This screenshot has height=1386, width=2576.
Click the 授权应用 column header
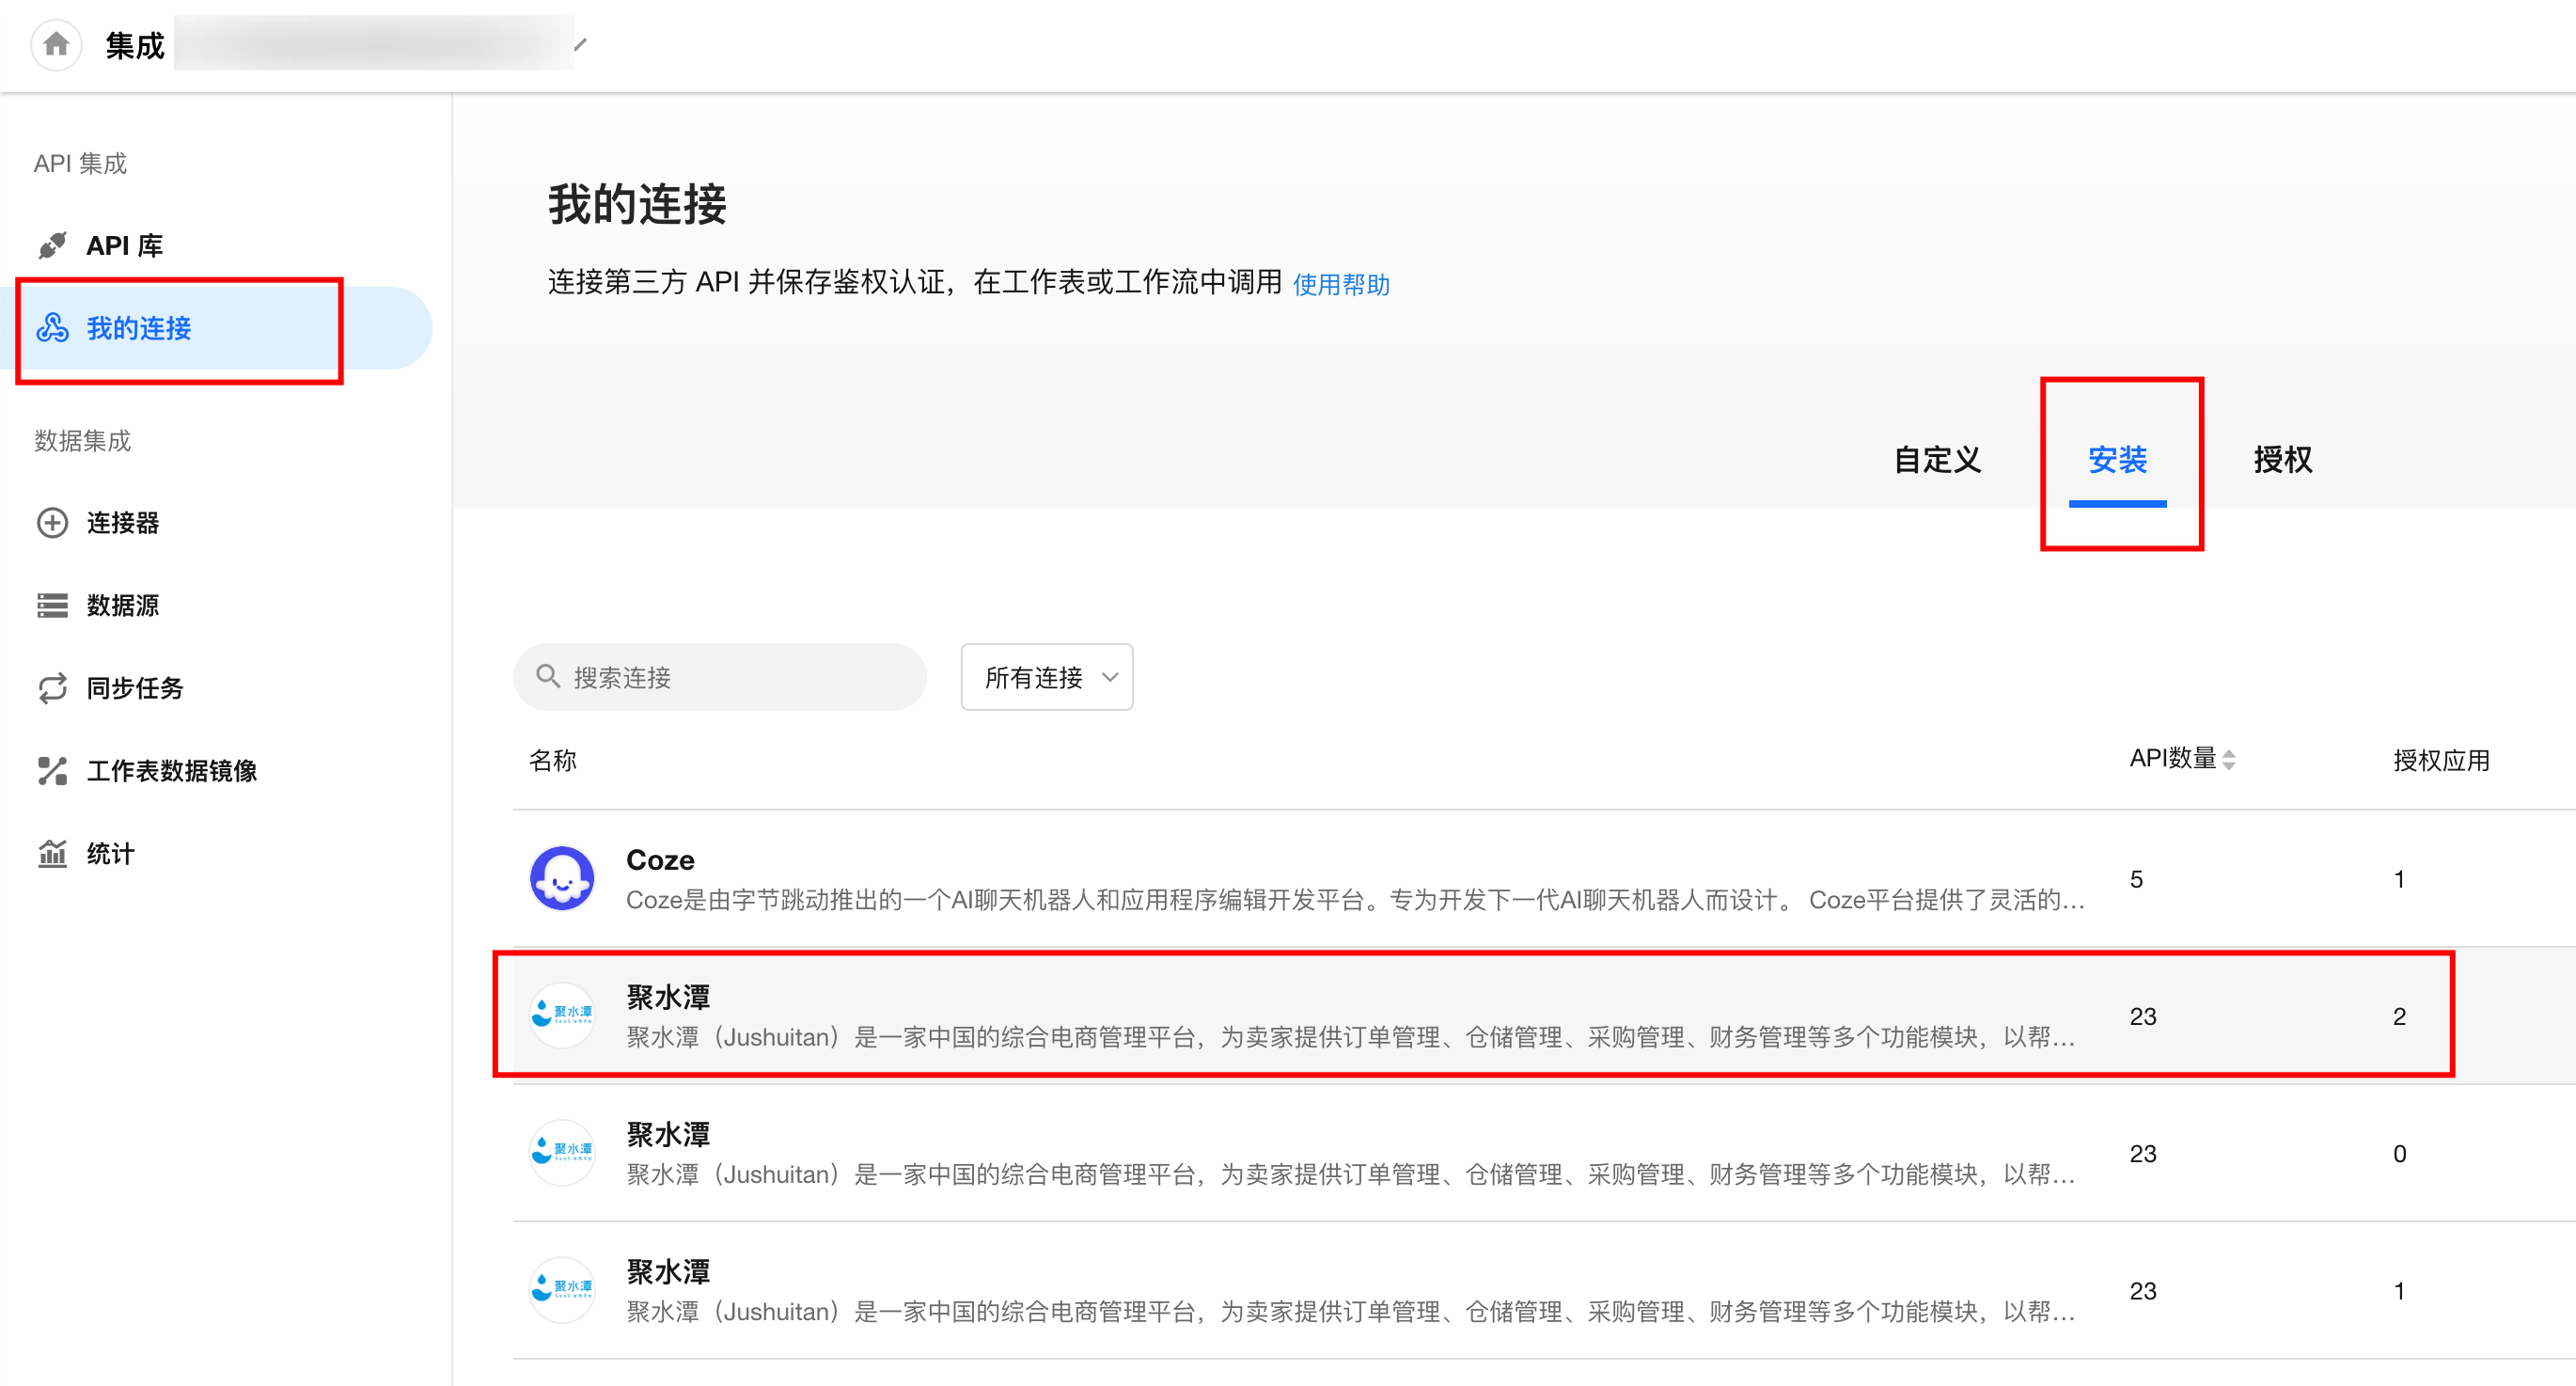click(2441, 760)
